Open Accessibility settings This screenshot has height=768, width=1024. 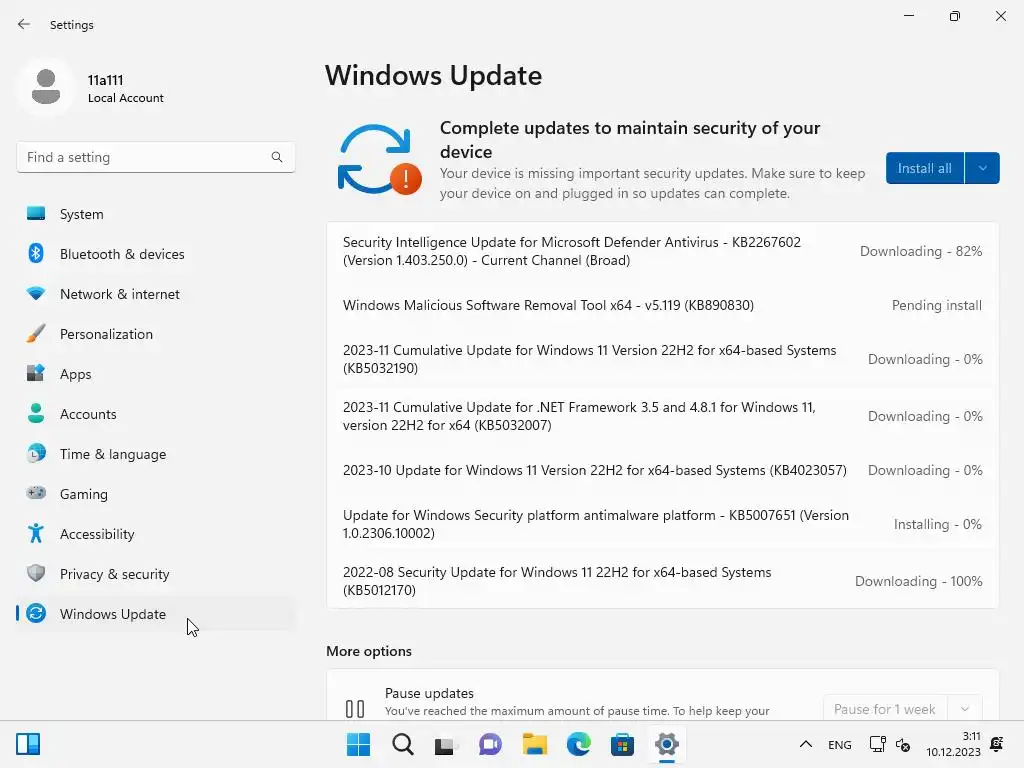tap(155, 534)
